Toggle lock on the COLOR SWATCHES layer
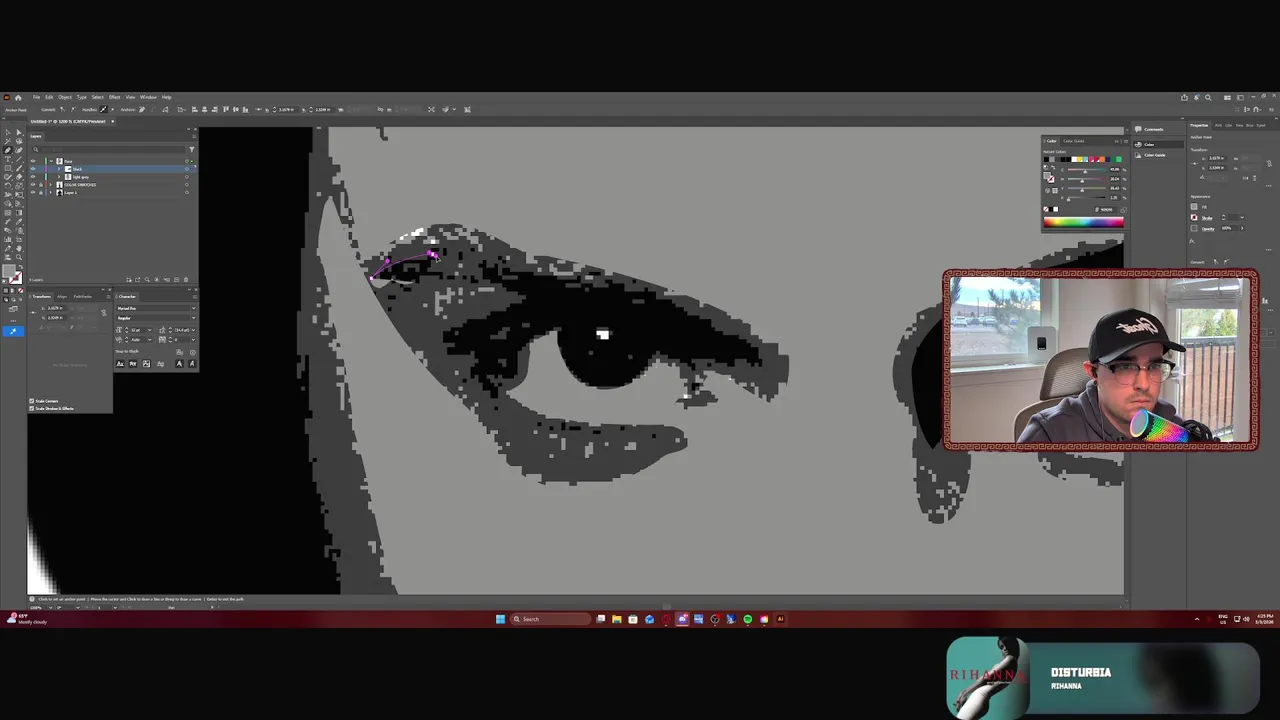This screenshot has height=720, width=1280. coord(41,185)
